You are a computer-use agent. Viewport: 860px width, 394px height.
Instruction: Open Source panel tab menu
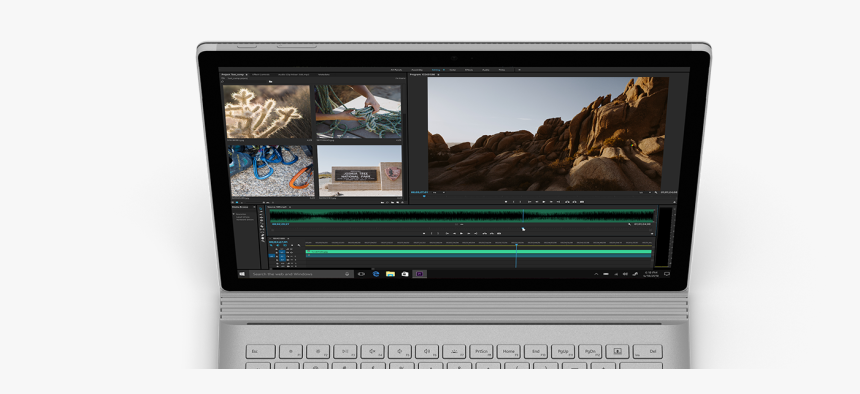tap(290, 207)
